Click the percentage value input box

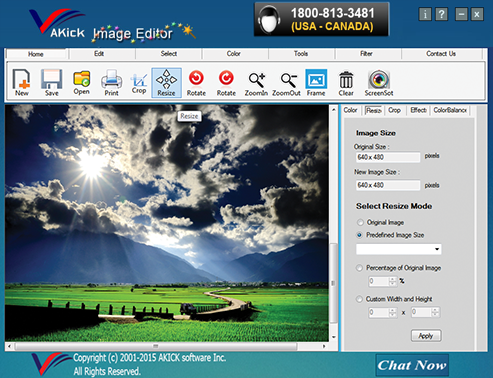click(x=379, y=281)
